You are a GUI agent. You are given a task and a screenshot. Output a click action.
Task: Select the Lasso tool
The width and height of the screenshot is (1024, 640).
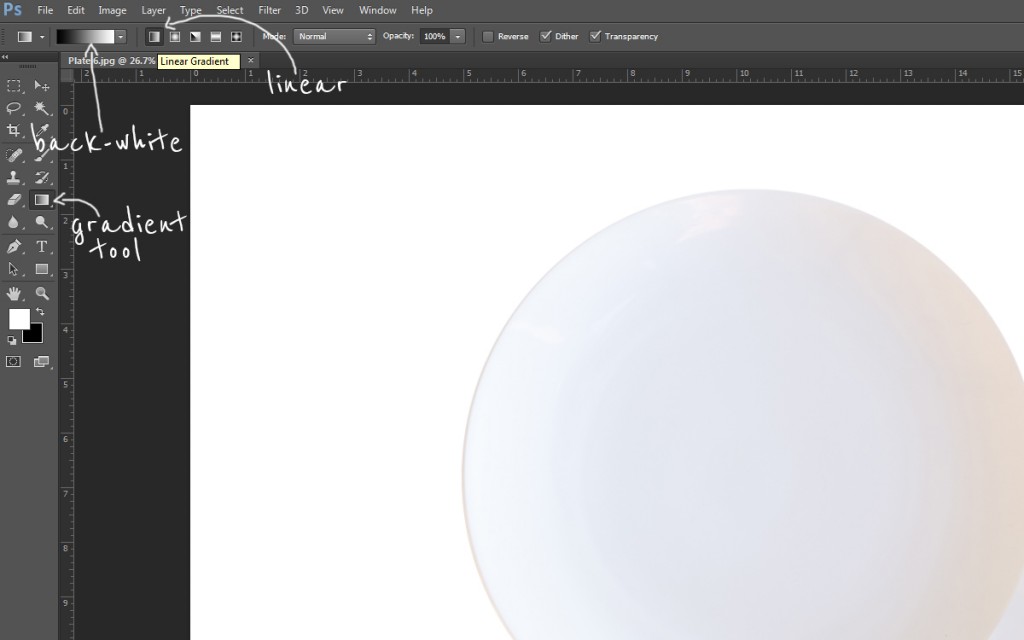14,105
